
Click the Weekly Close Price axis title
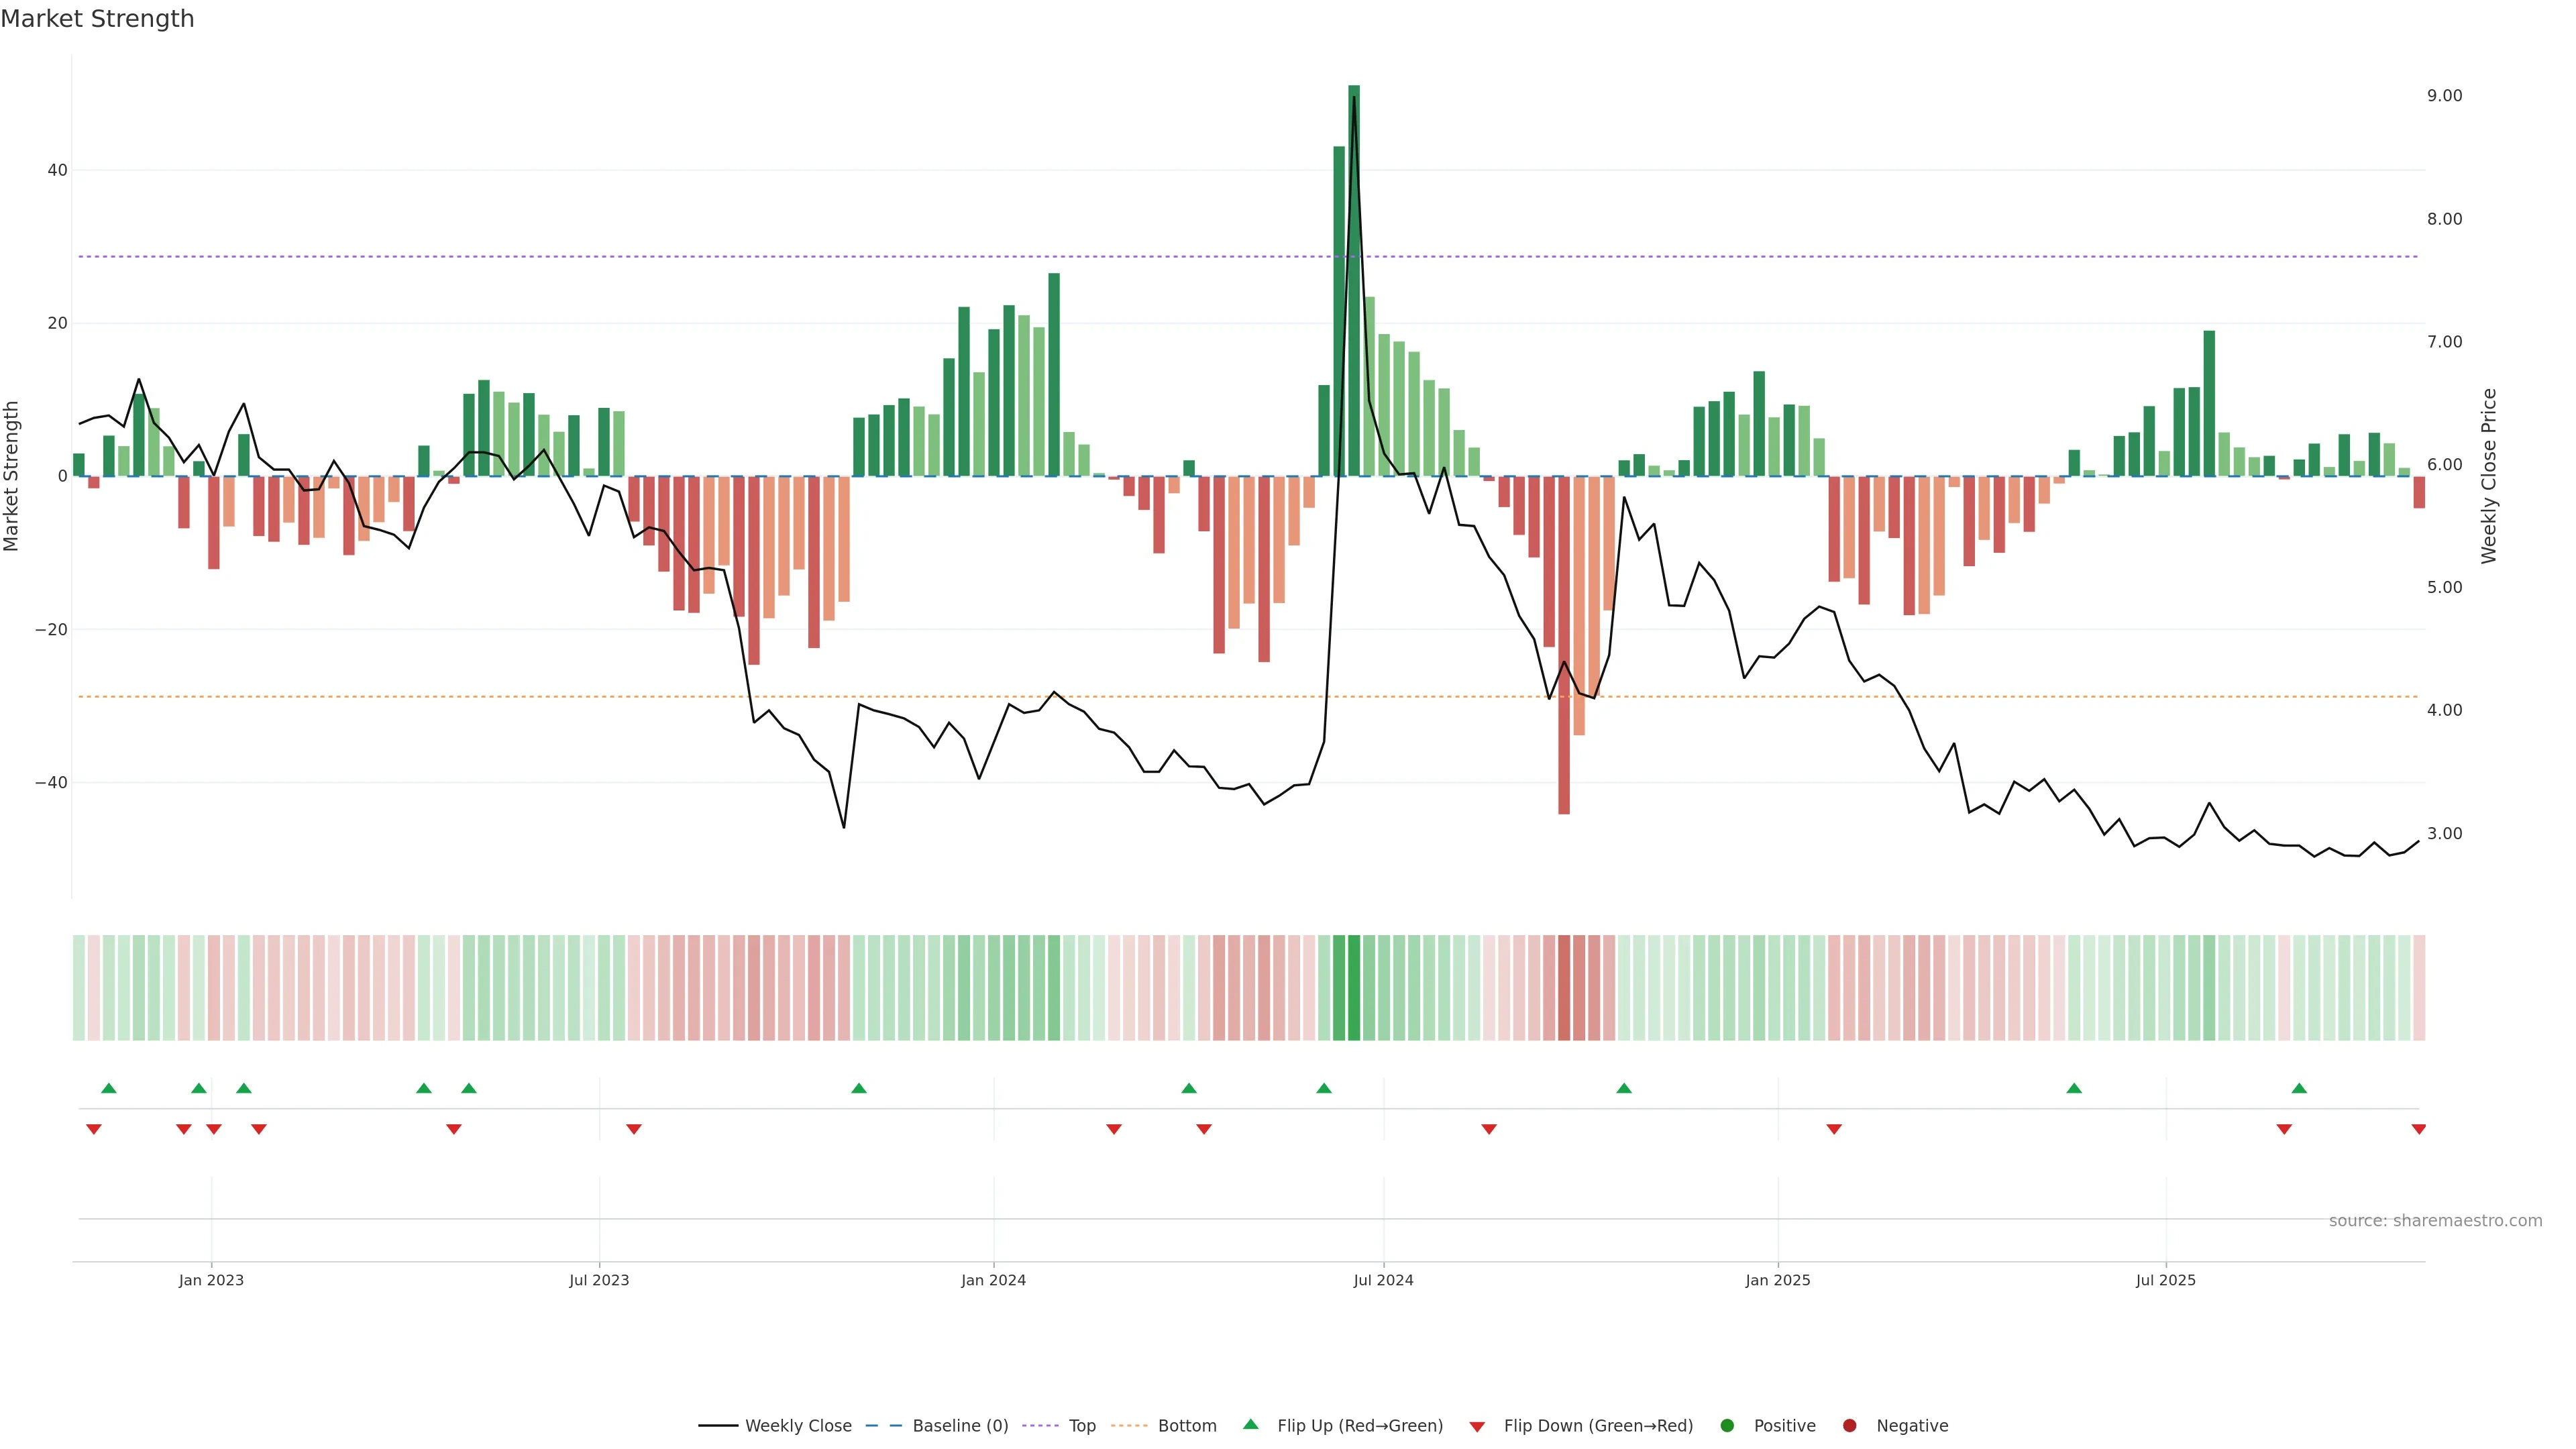2489,476
